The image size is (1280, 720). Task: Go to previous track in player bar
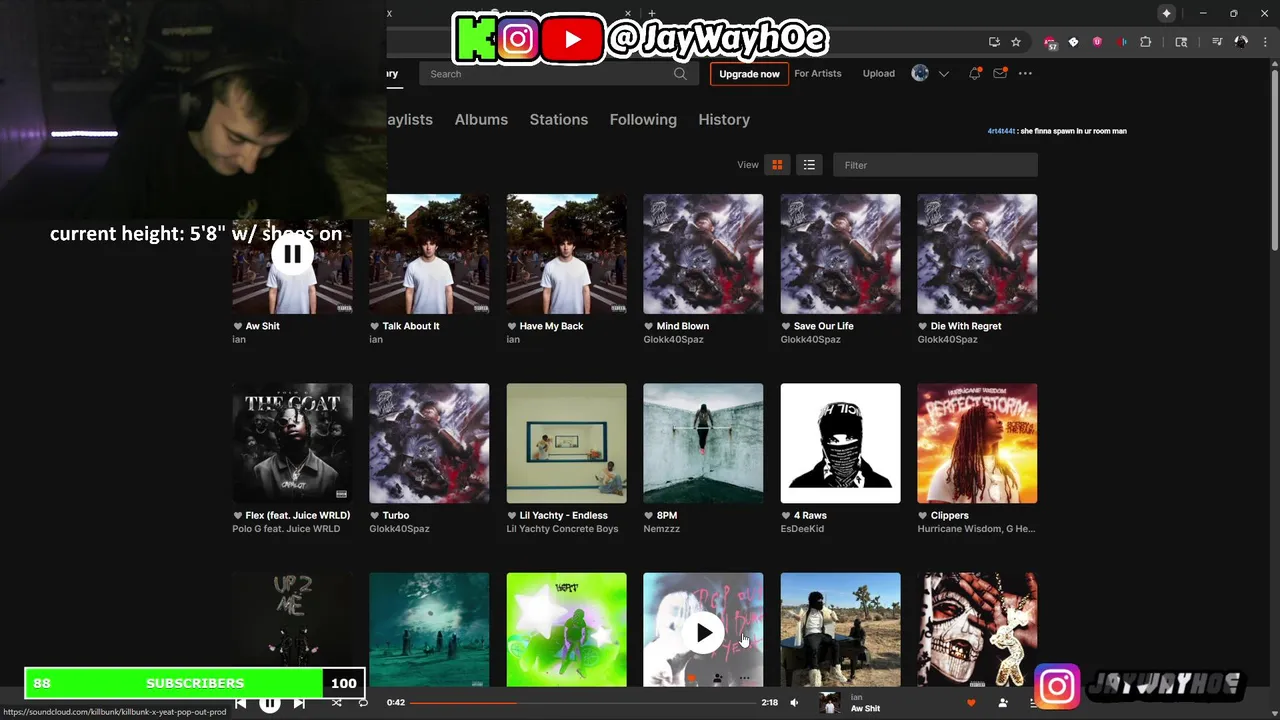(x=241, y=703)
